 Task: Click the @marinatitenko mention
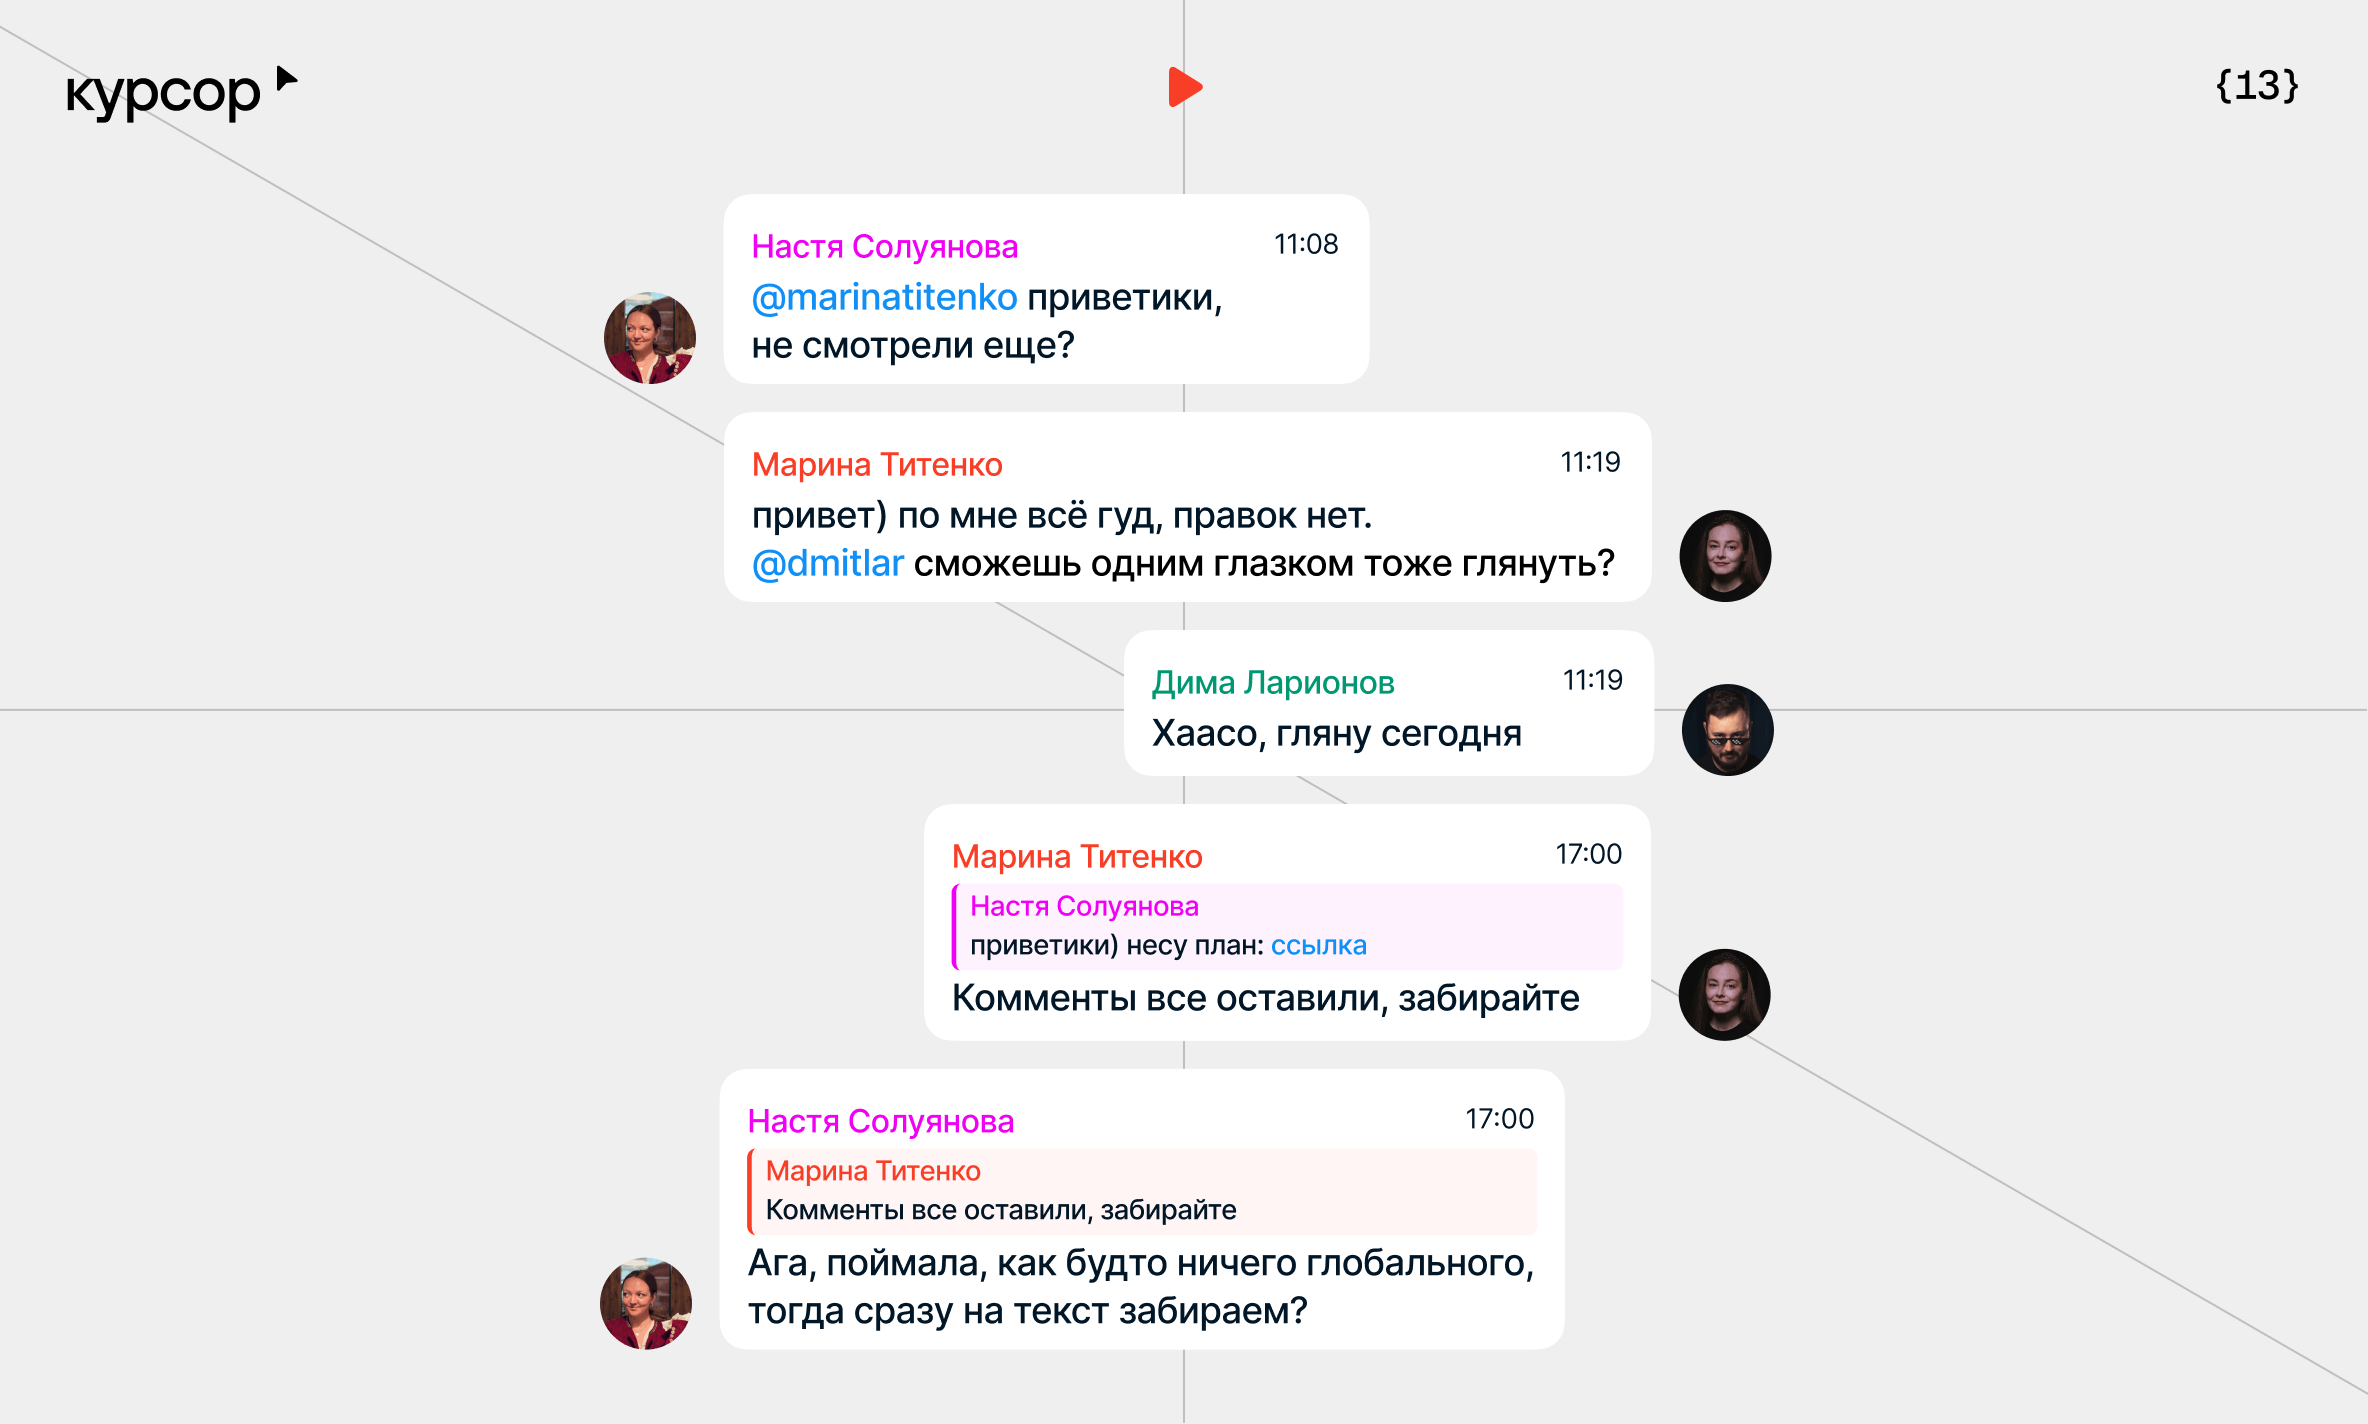tap(884, 297)
